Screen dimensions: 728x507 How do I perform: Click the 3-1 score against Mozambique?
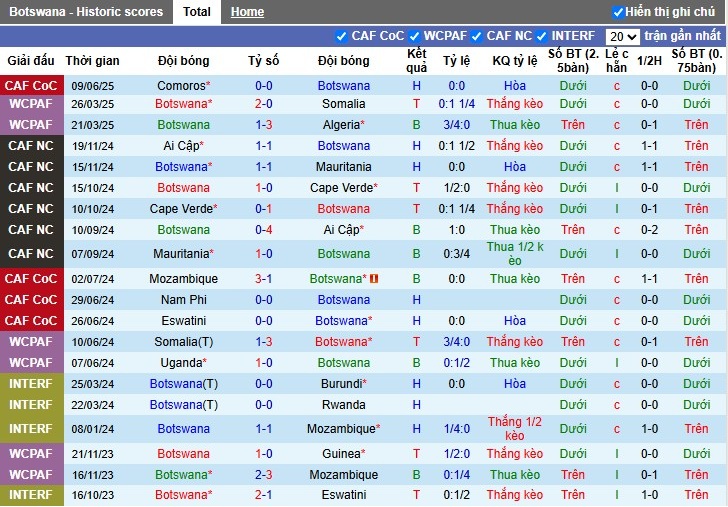click(264, 279)
